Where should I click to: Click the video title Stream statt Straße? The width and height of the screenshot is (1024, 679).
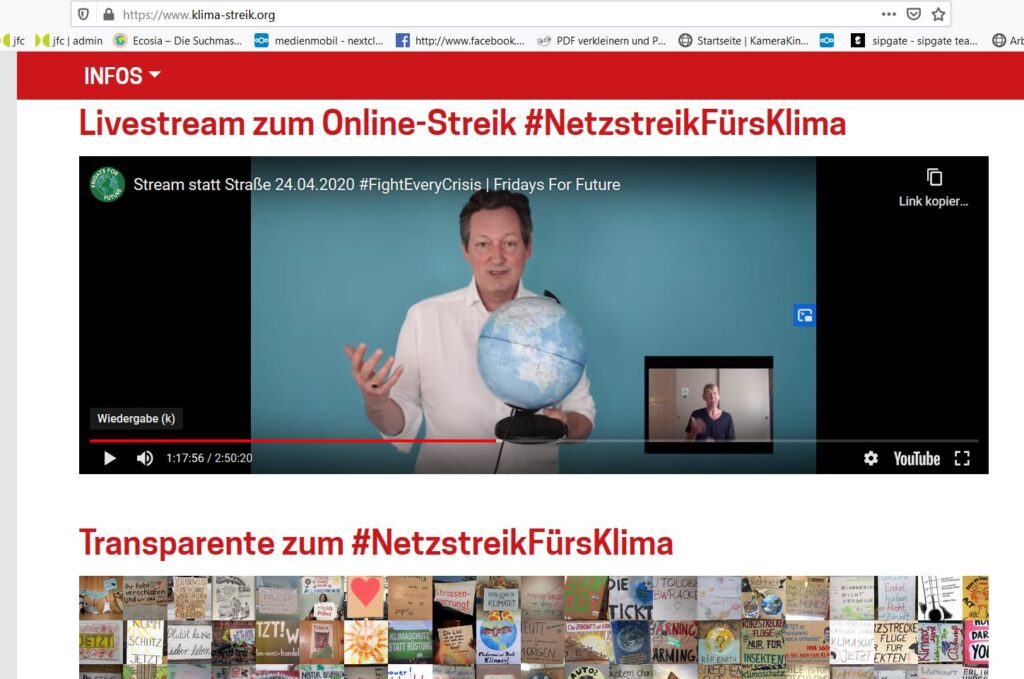[x=376, y=184]
